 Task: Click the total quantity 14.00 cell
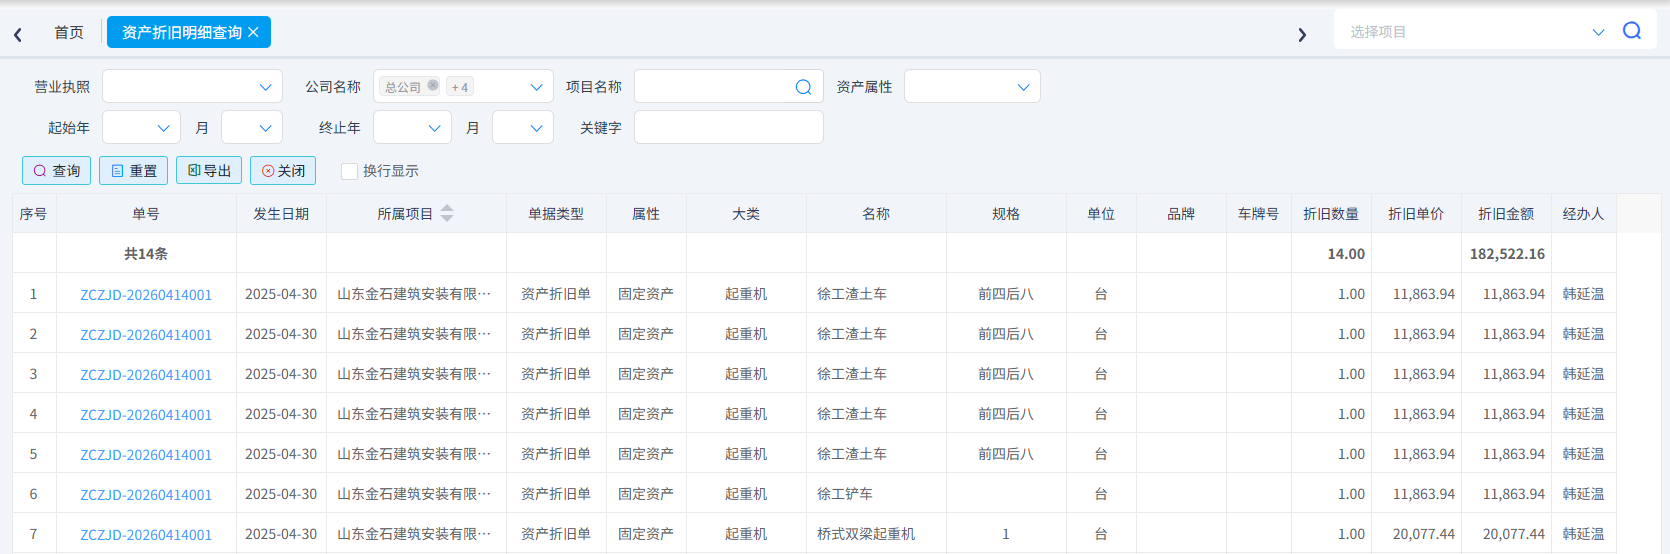pyautogui.click(x=1331, y=254)
